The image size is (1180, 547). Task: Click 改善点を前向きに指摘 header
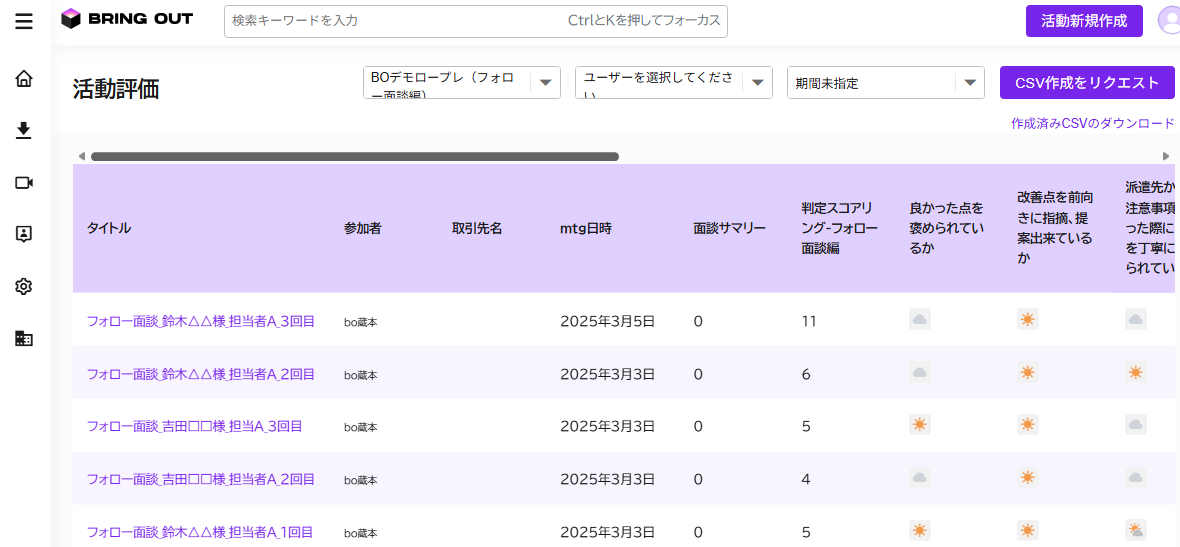pos(1055,229)
